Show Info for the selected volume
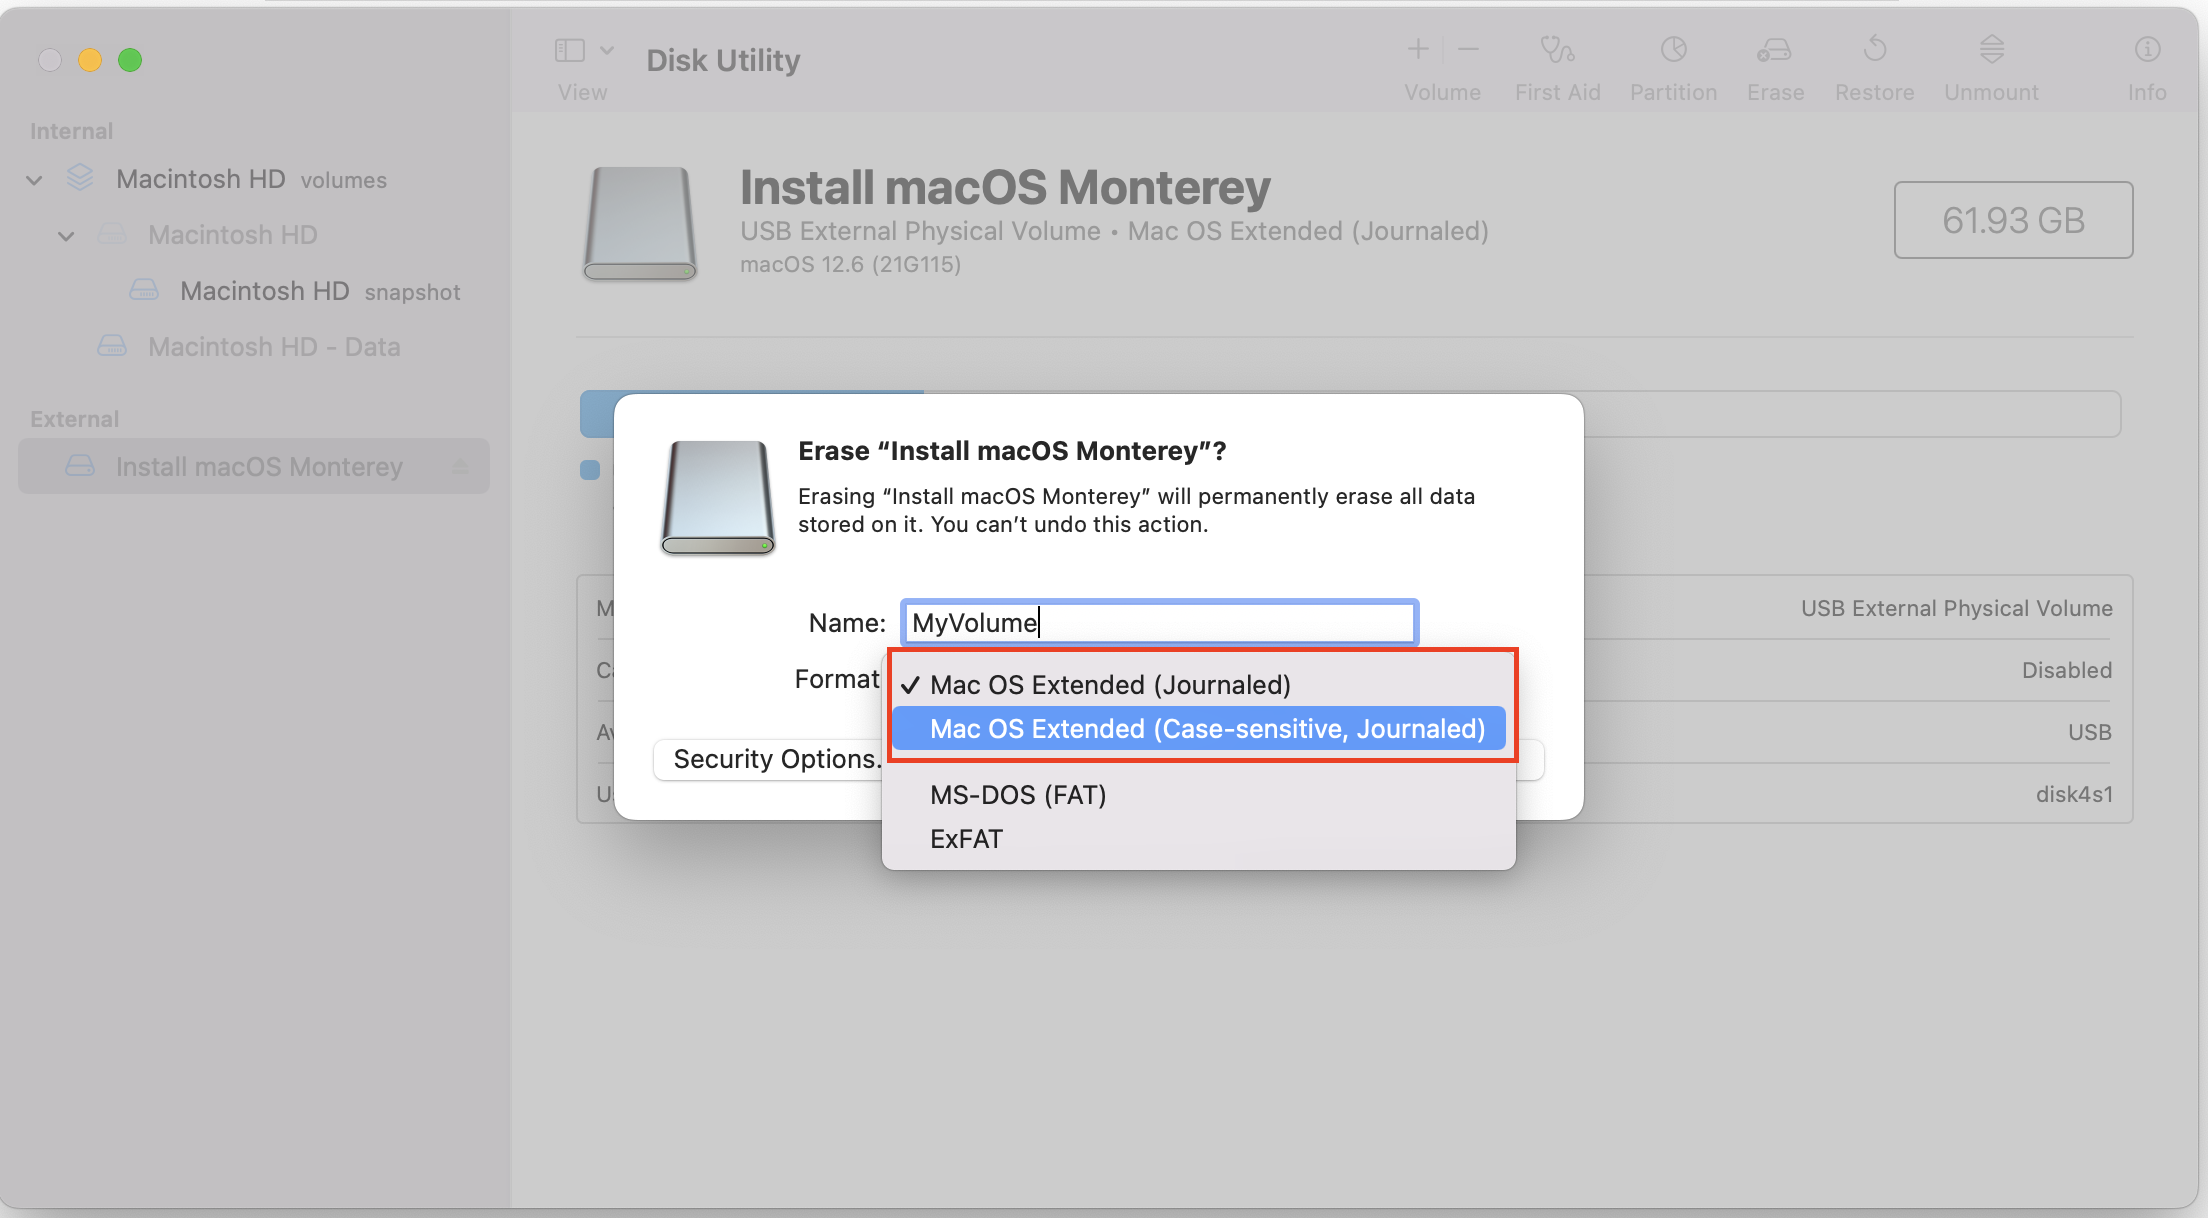 coord(2146,60)
